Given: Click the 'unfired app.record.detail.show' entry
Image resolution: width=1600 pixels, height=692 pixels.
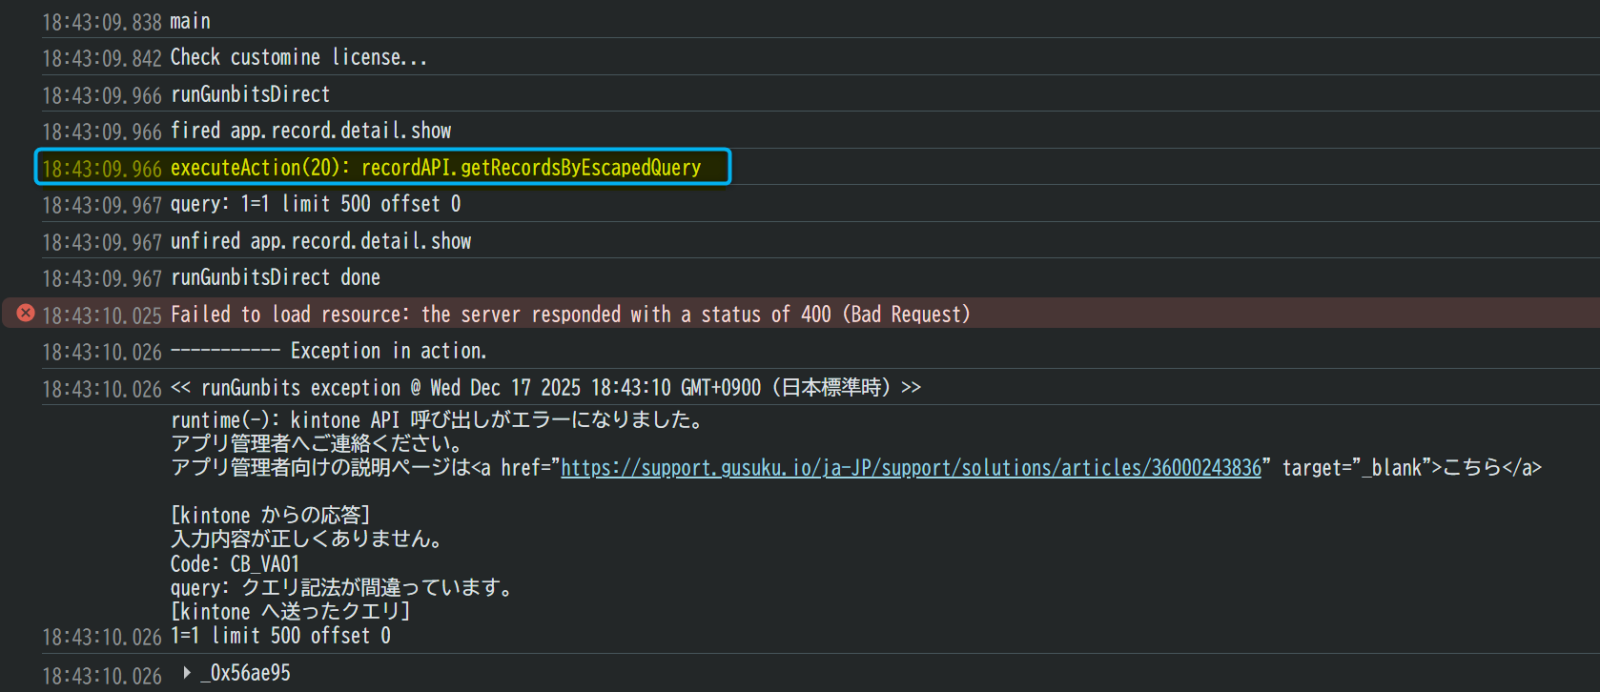Looking at the screenshot, I should pyautogui.click(x=320, y=241).
